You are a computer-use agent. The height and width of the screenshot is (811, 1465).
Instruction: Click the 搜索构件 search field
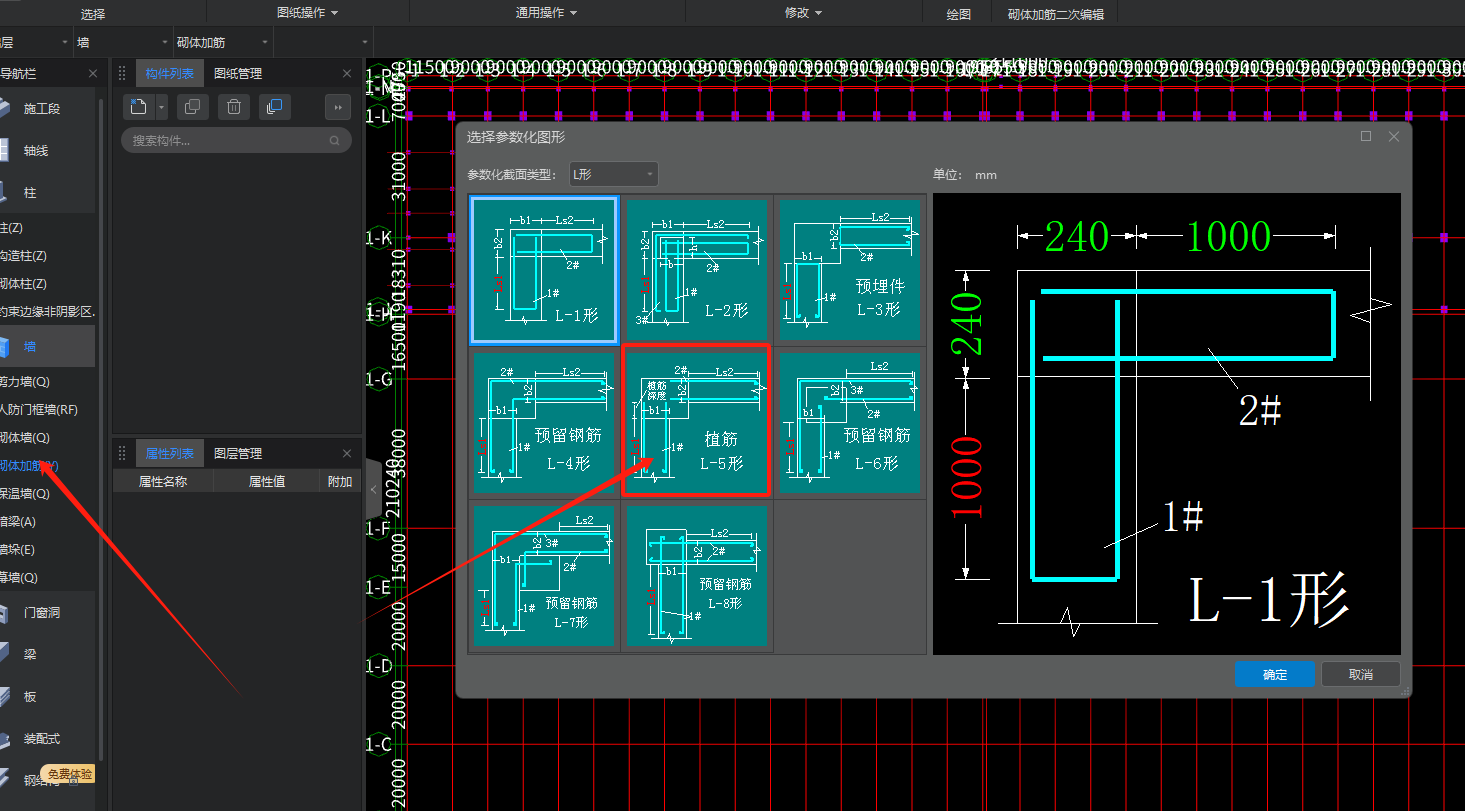pos(236,141)
